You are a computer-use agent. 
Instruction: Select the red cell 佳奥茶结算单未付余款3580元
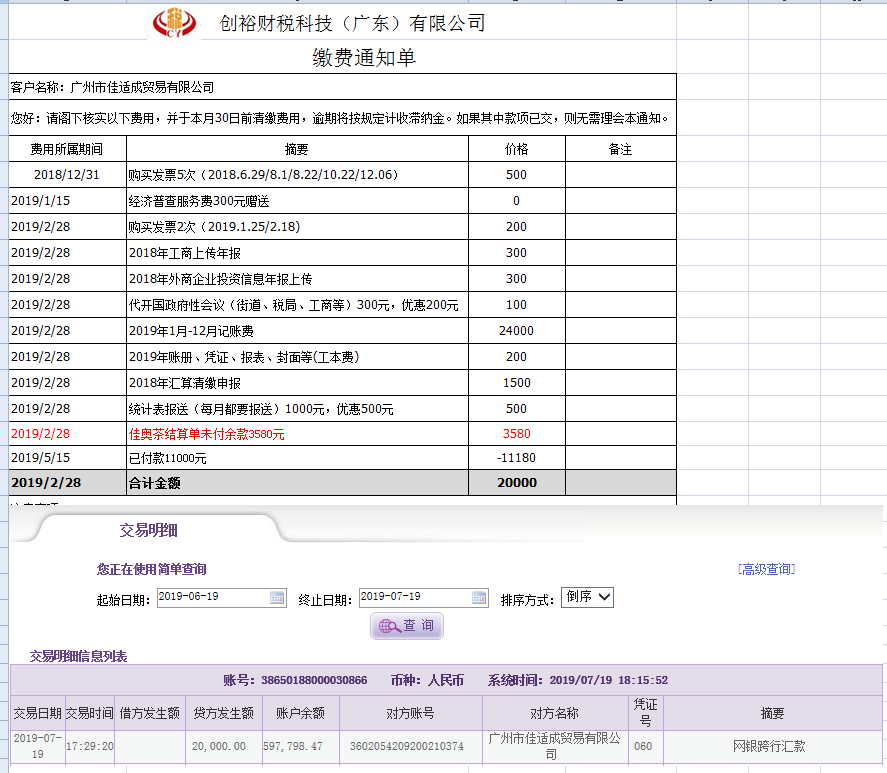click(297, 434)
